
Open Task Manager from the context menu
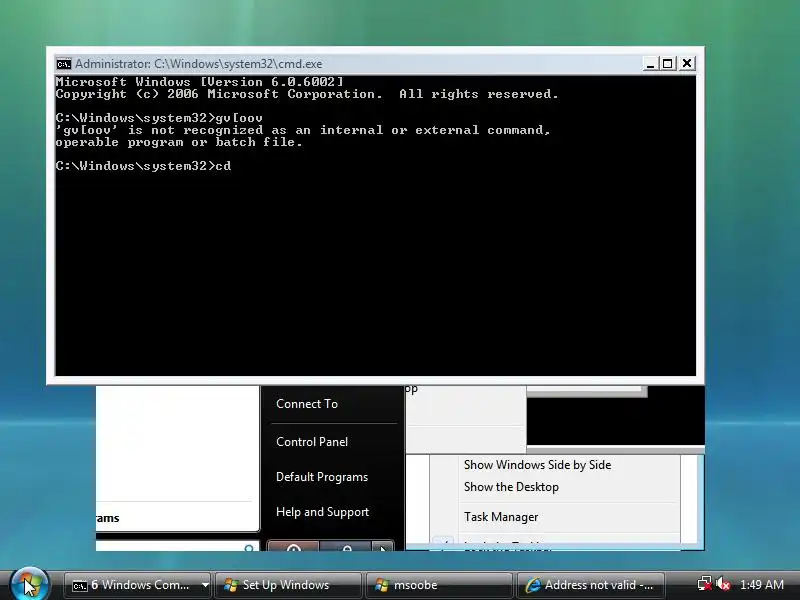coord(501,517)
